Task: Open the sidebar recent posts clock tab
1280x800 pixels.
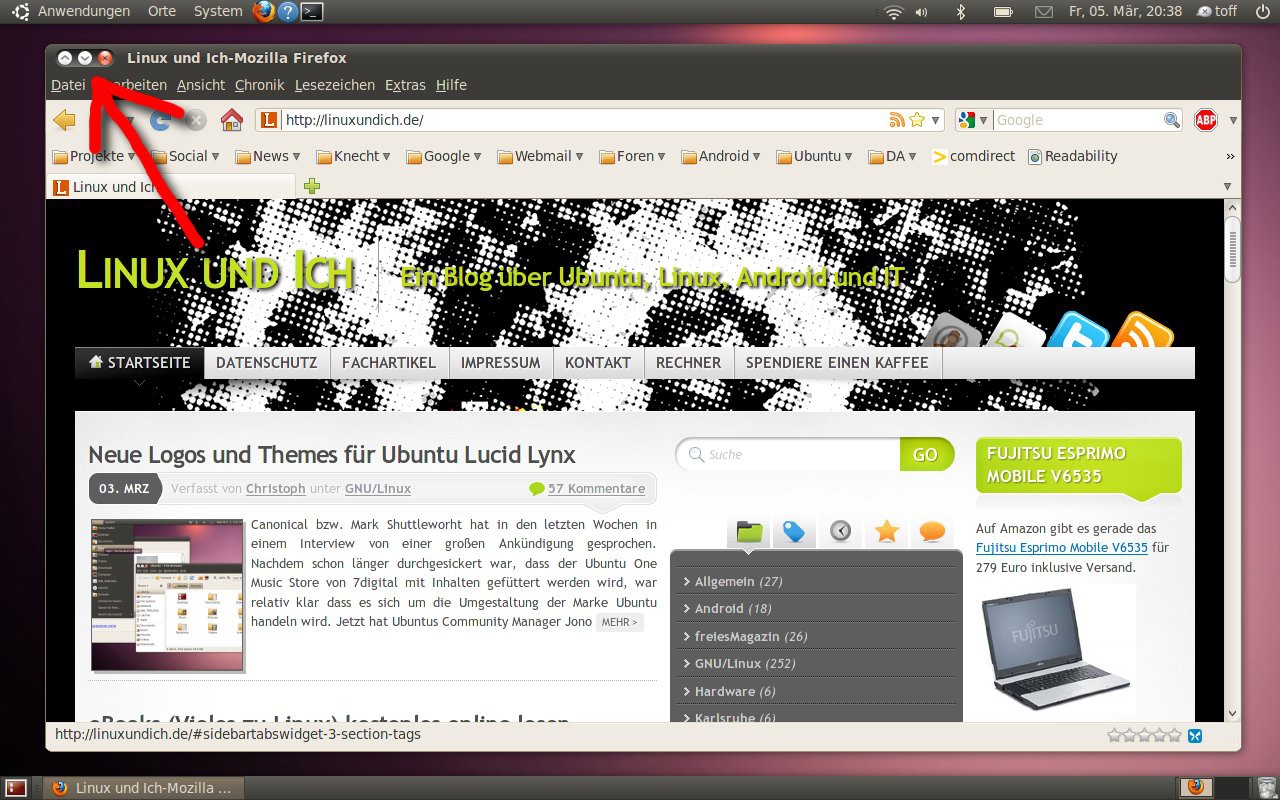Action: 840,531
